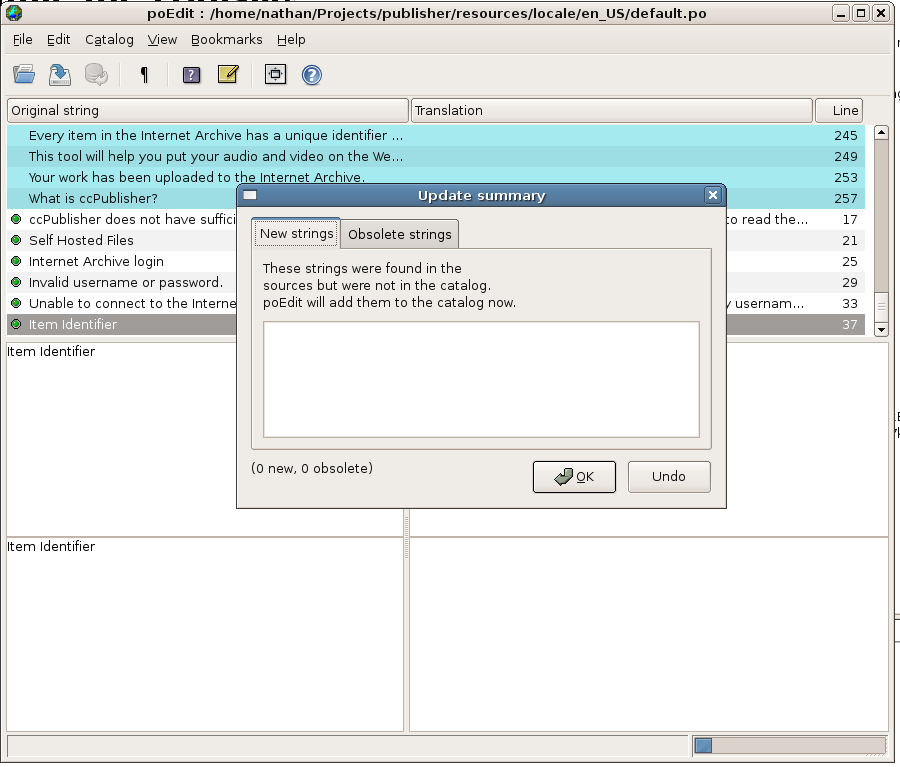Select row "Your work has been uploaded to the Internet Archive."
Screen dimensions: 900x767
point(436,177)
